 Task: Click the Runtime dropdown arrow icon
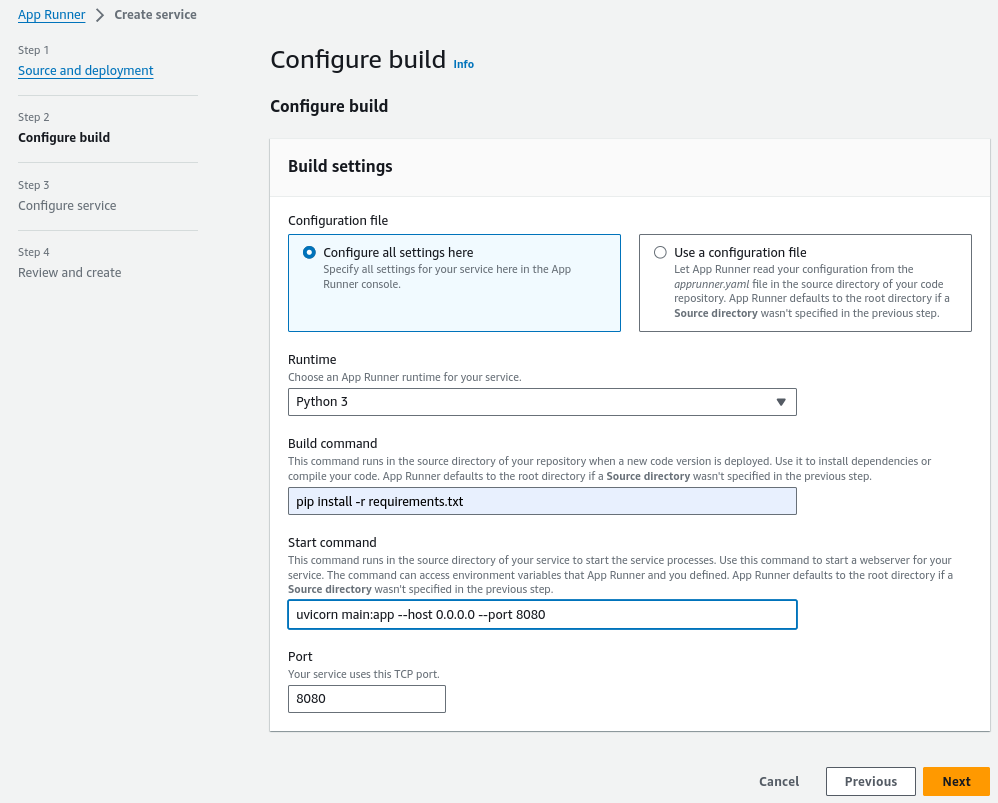781,402
